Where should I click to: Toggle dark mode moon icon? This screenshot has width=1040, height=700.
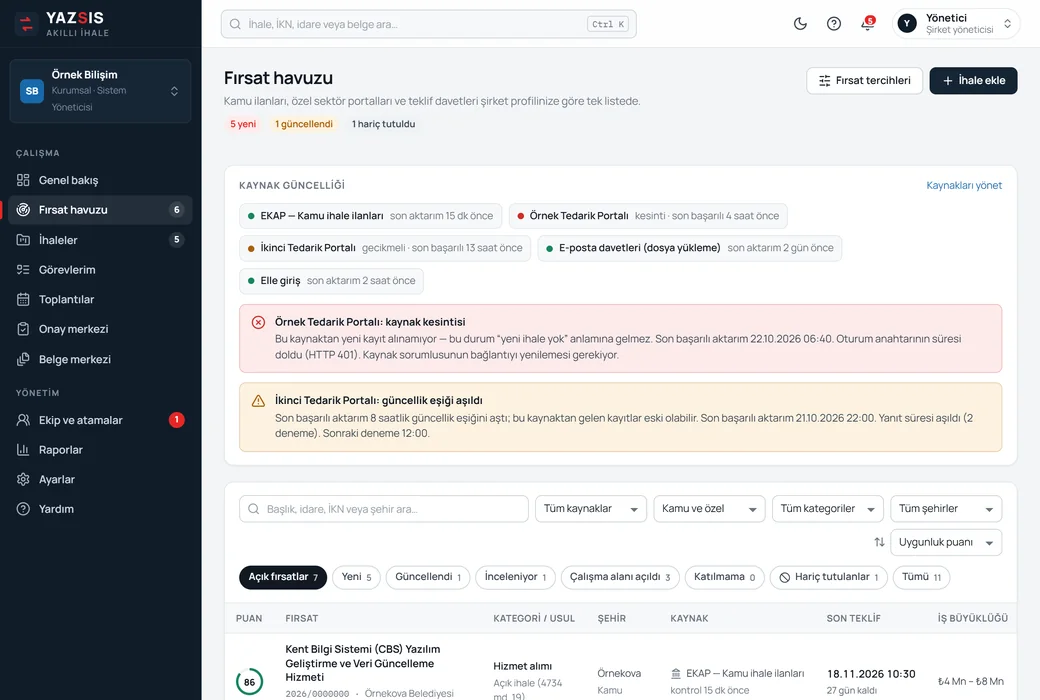(x=800, y=24)
